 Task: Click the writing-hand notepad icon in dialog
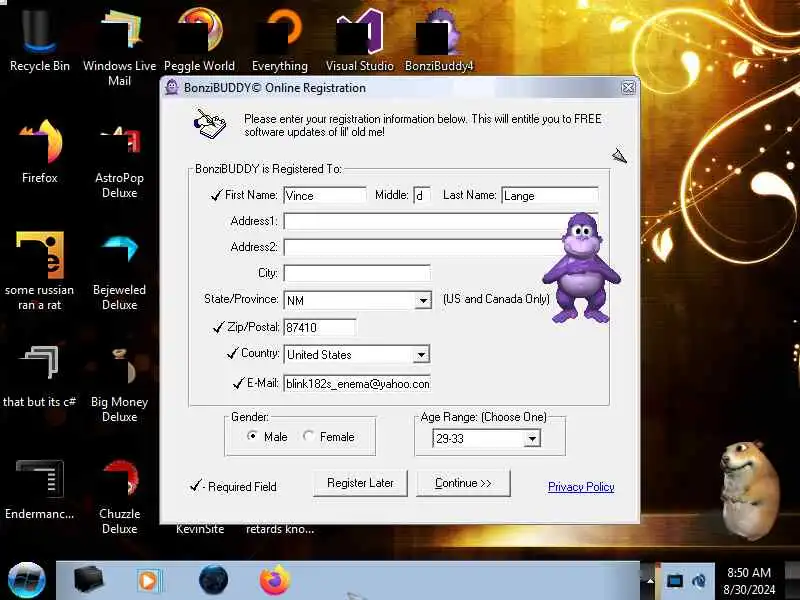(x=210, y=124)
